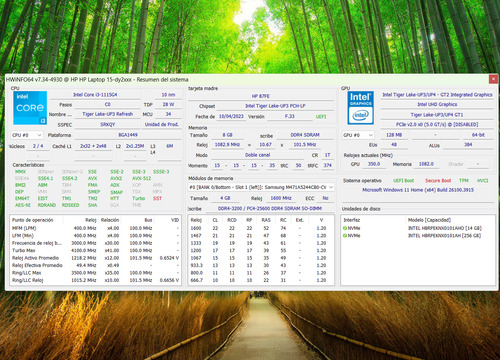Click the BIOS version F.33 value
Screen dimensions: 500x360
[289, 117]
